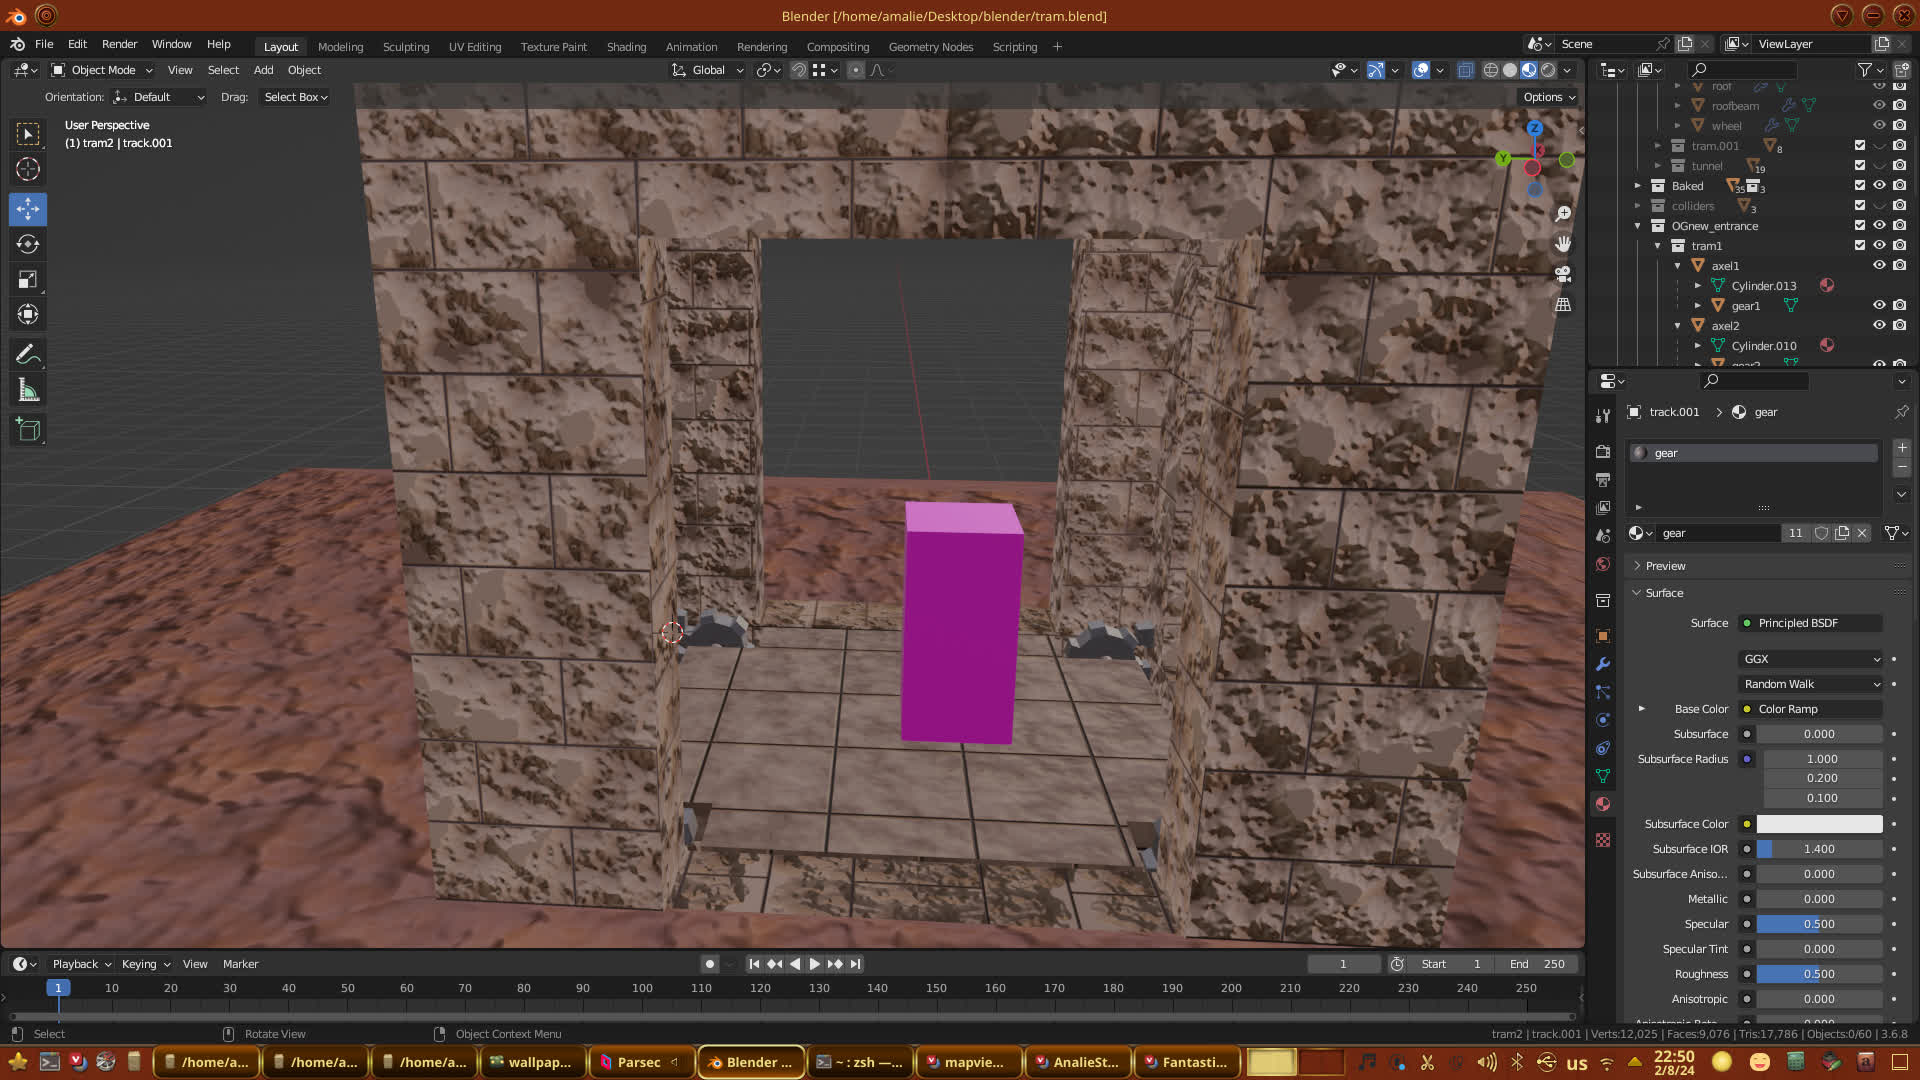Select the 3D Cursor tool
The width and height of the screenshot is (1920, 1080).
pos(28,169)
